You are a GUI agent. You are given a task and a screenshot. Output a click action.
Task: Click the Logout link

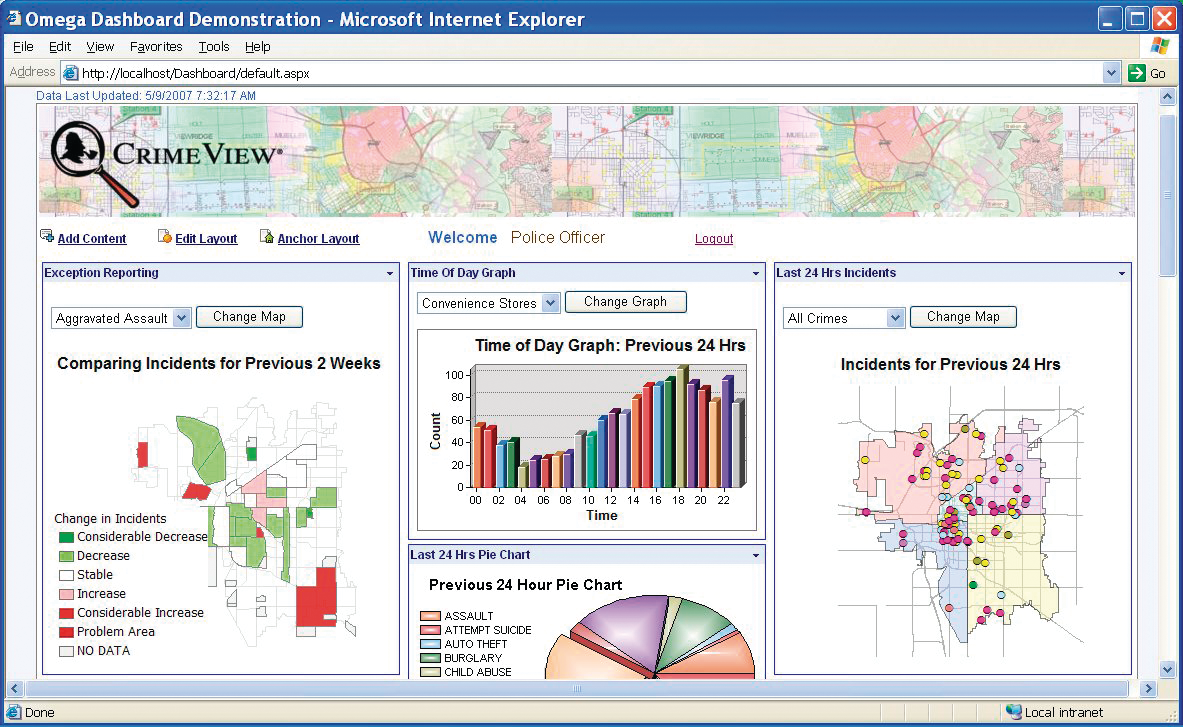[x=714, y=239]
